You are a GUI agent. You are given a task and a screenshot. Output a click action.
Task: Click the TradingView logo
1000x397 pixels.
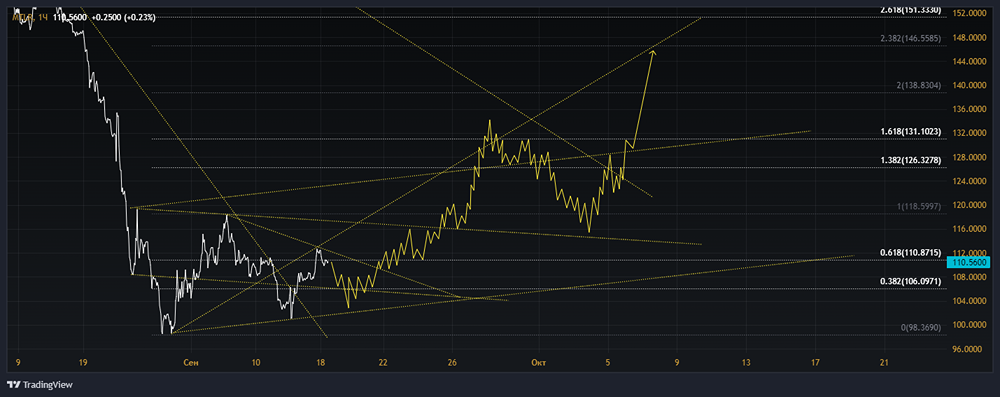click(x=40, y=385)
